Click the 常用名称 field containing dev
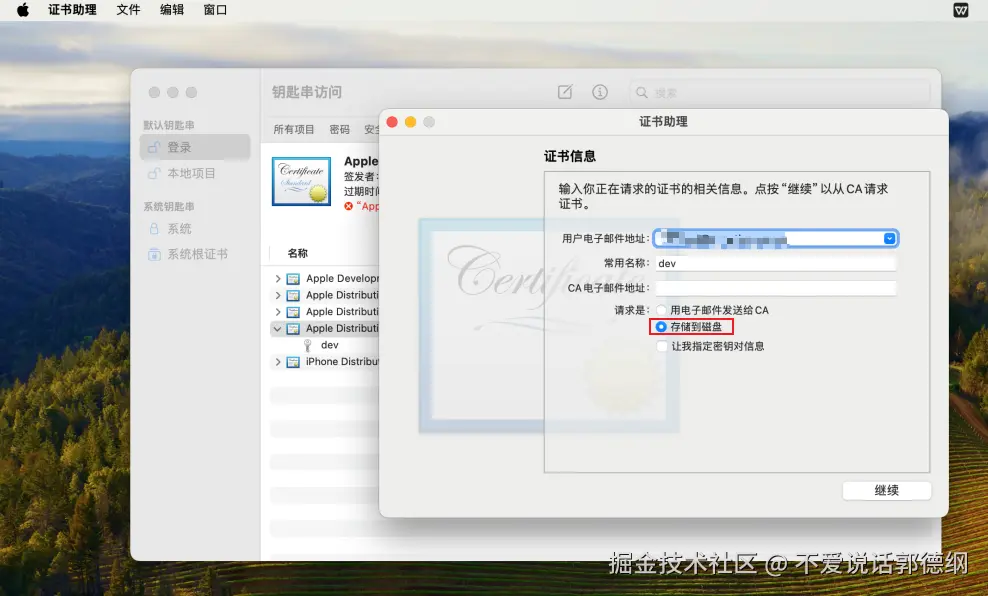 tap(776, 263)
